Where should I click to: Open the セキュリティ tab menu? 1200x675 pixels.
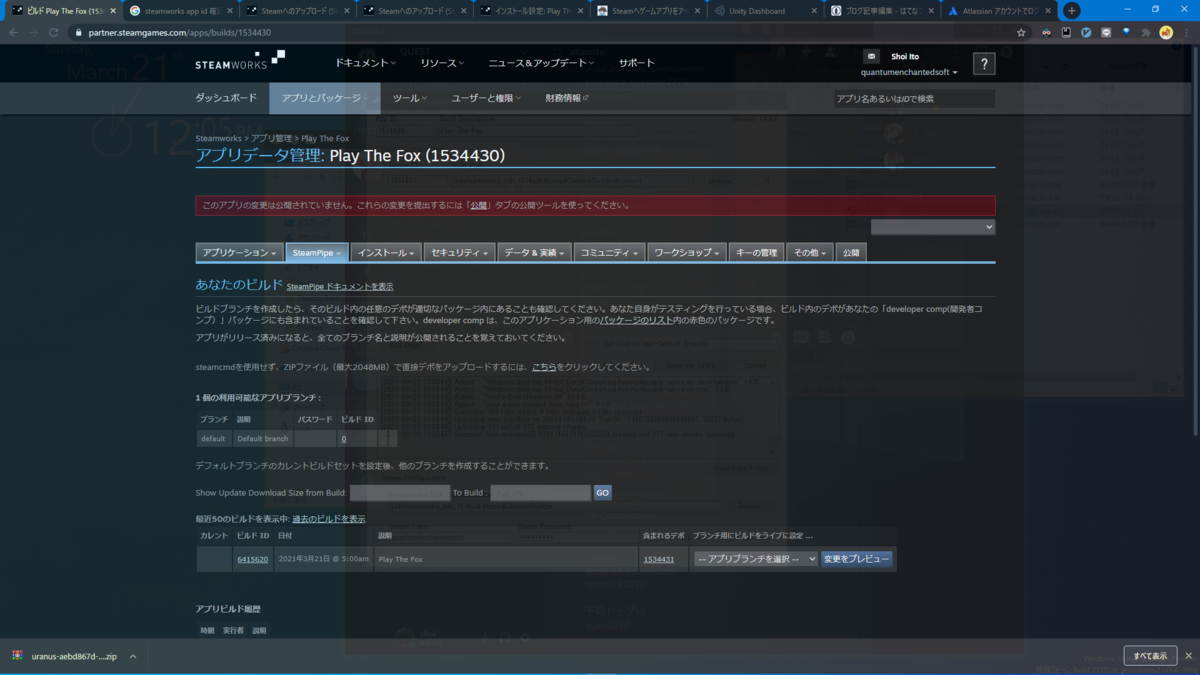[x=459, y=253]
